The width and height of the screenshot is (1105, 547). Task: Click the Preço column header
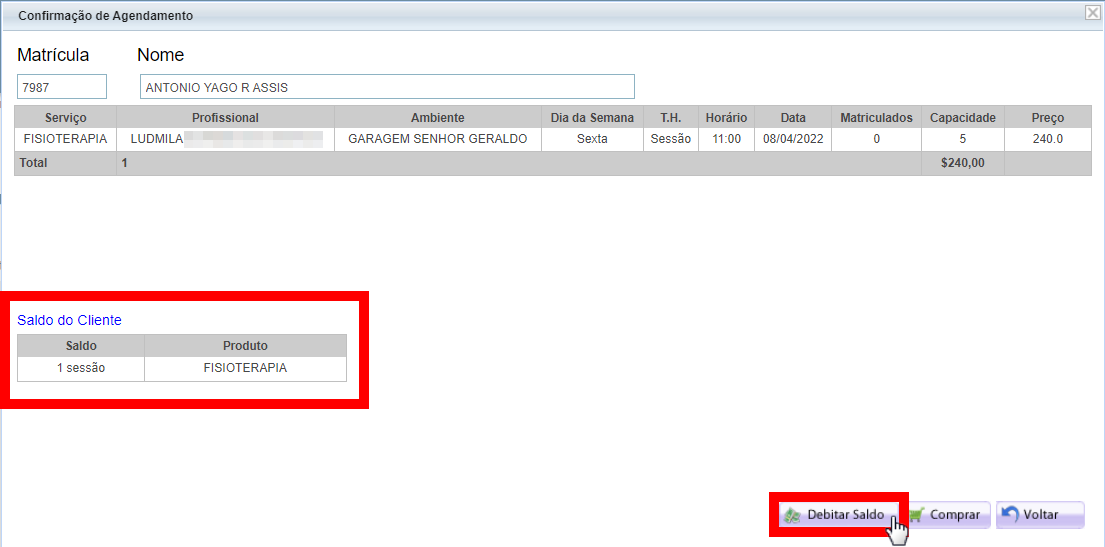pos(1047,118)
